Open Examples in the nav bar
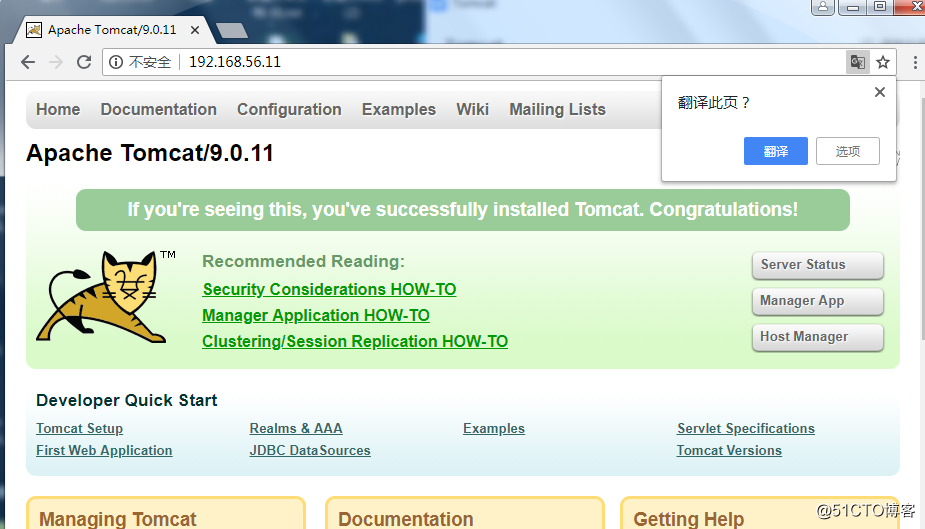 pyautogui.click(x=399, y=110)
